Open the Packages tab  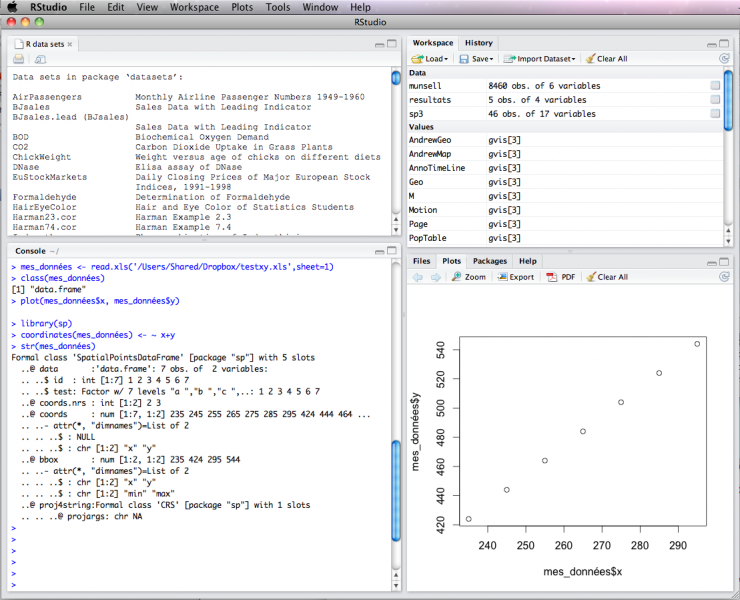tap(490, 261)
